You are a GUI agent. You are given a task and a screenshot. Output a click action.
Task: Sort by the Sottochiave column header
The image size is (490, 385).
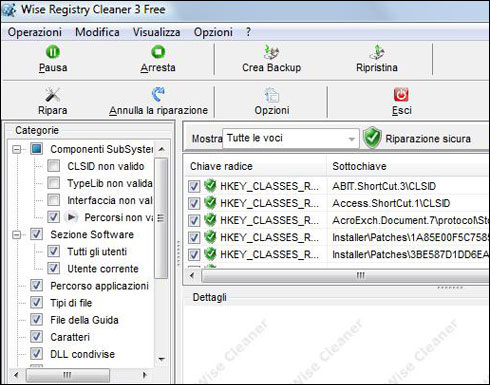(x=408, y=166)
